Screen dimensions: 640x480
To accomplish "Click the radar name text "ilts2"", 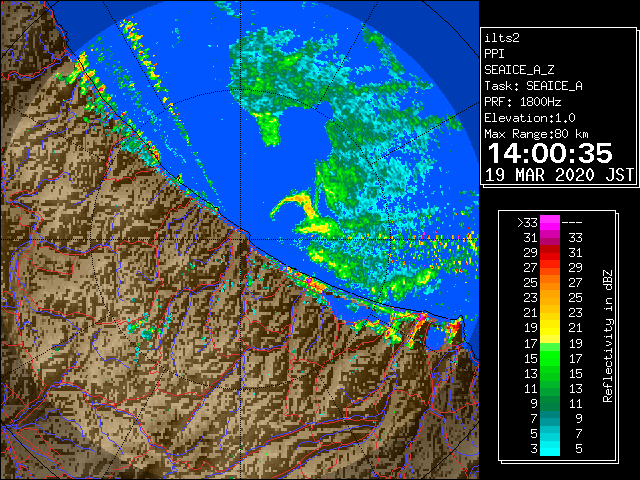I will 502,38.
